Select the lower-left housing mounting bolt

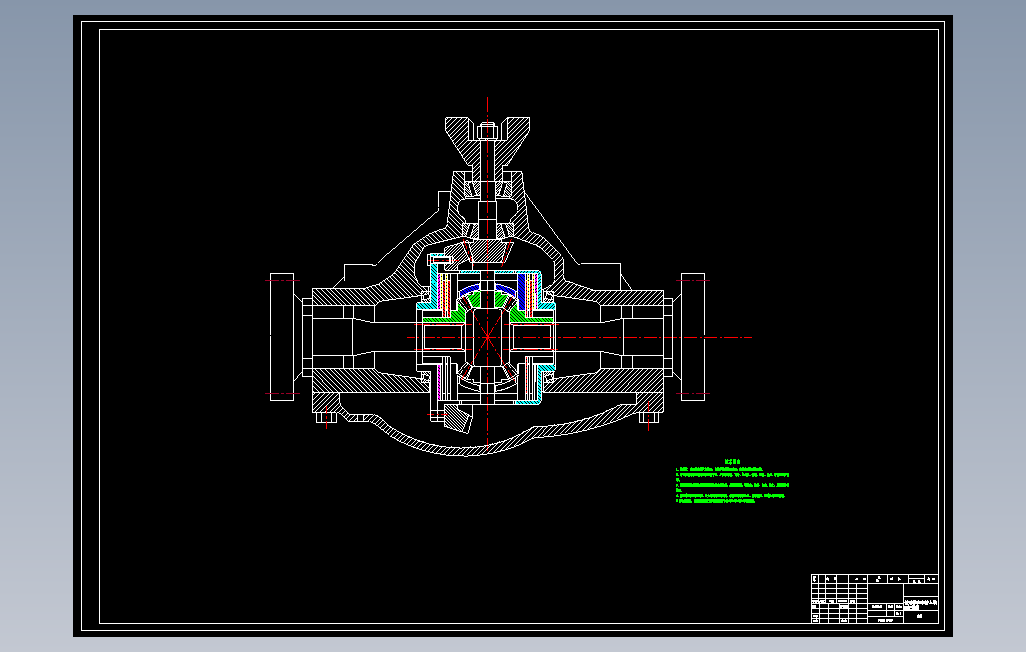[326, 416]
